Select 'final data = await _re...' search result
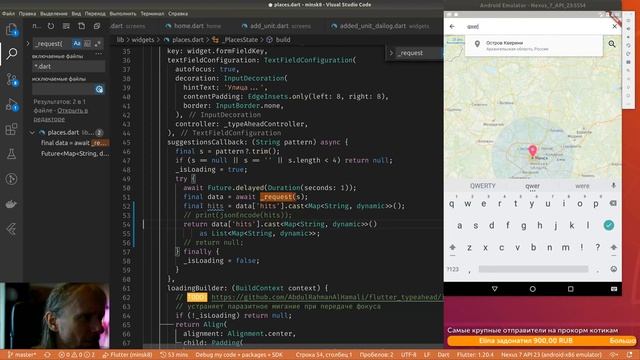This screenshot has height=360, width=640. [x=74, y=143]
